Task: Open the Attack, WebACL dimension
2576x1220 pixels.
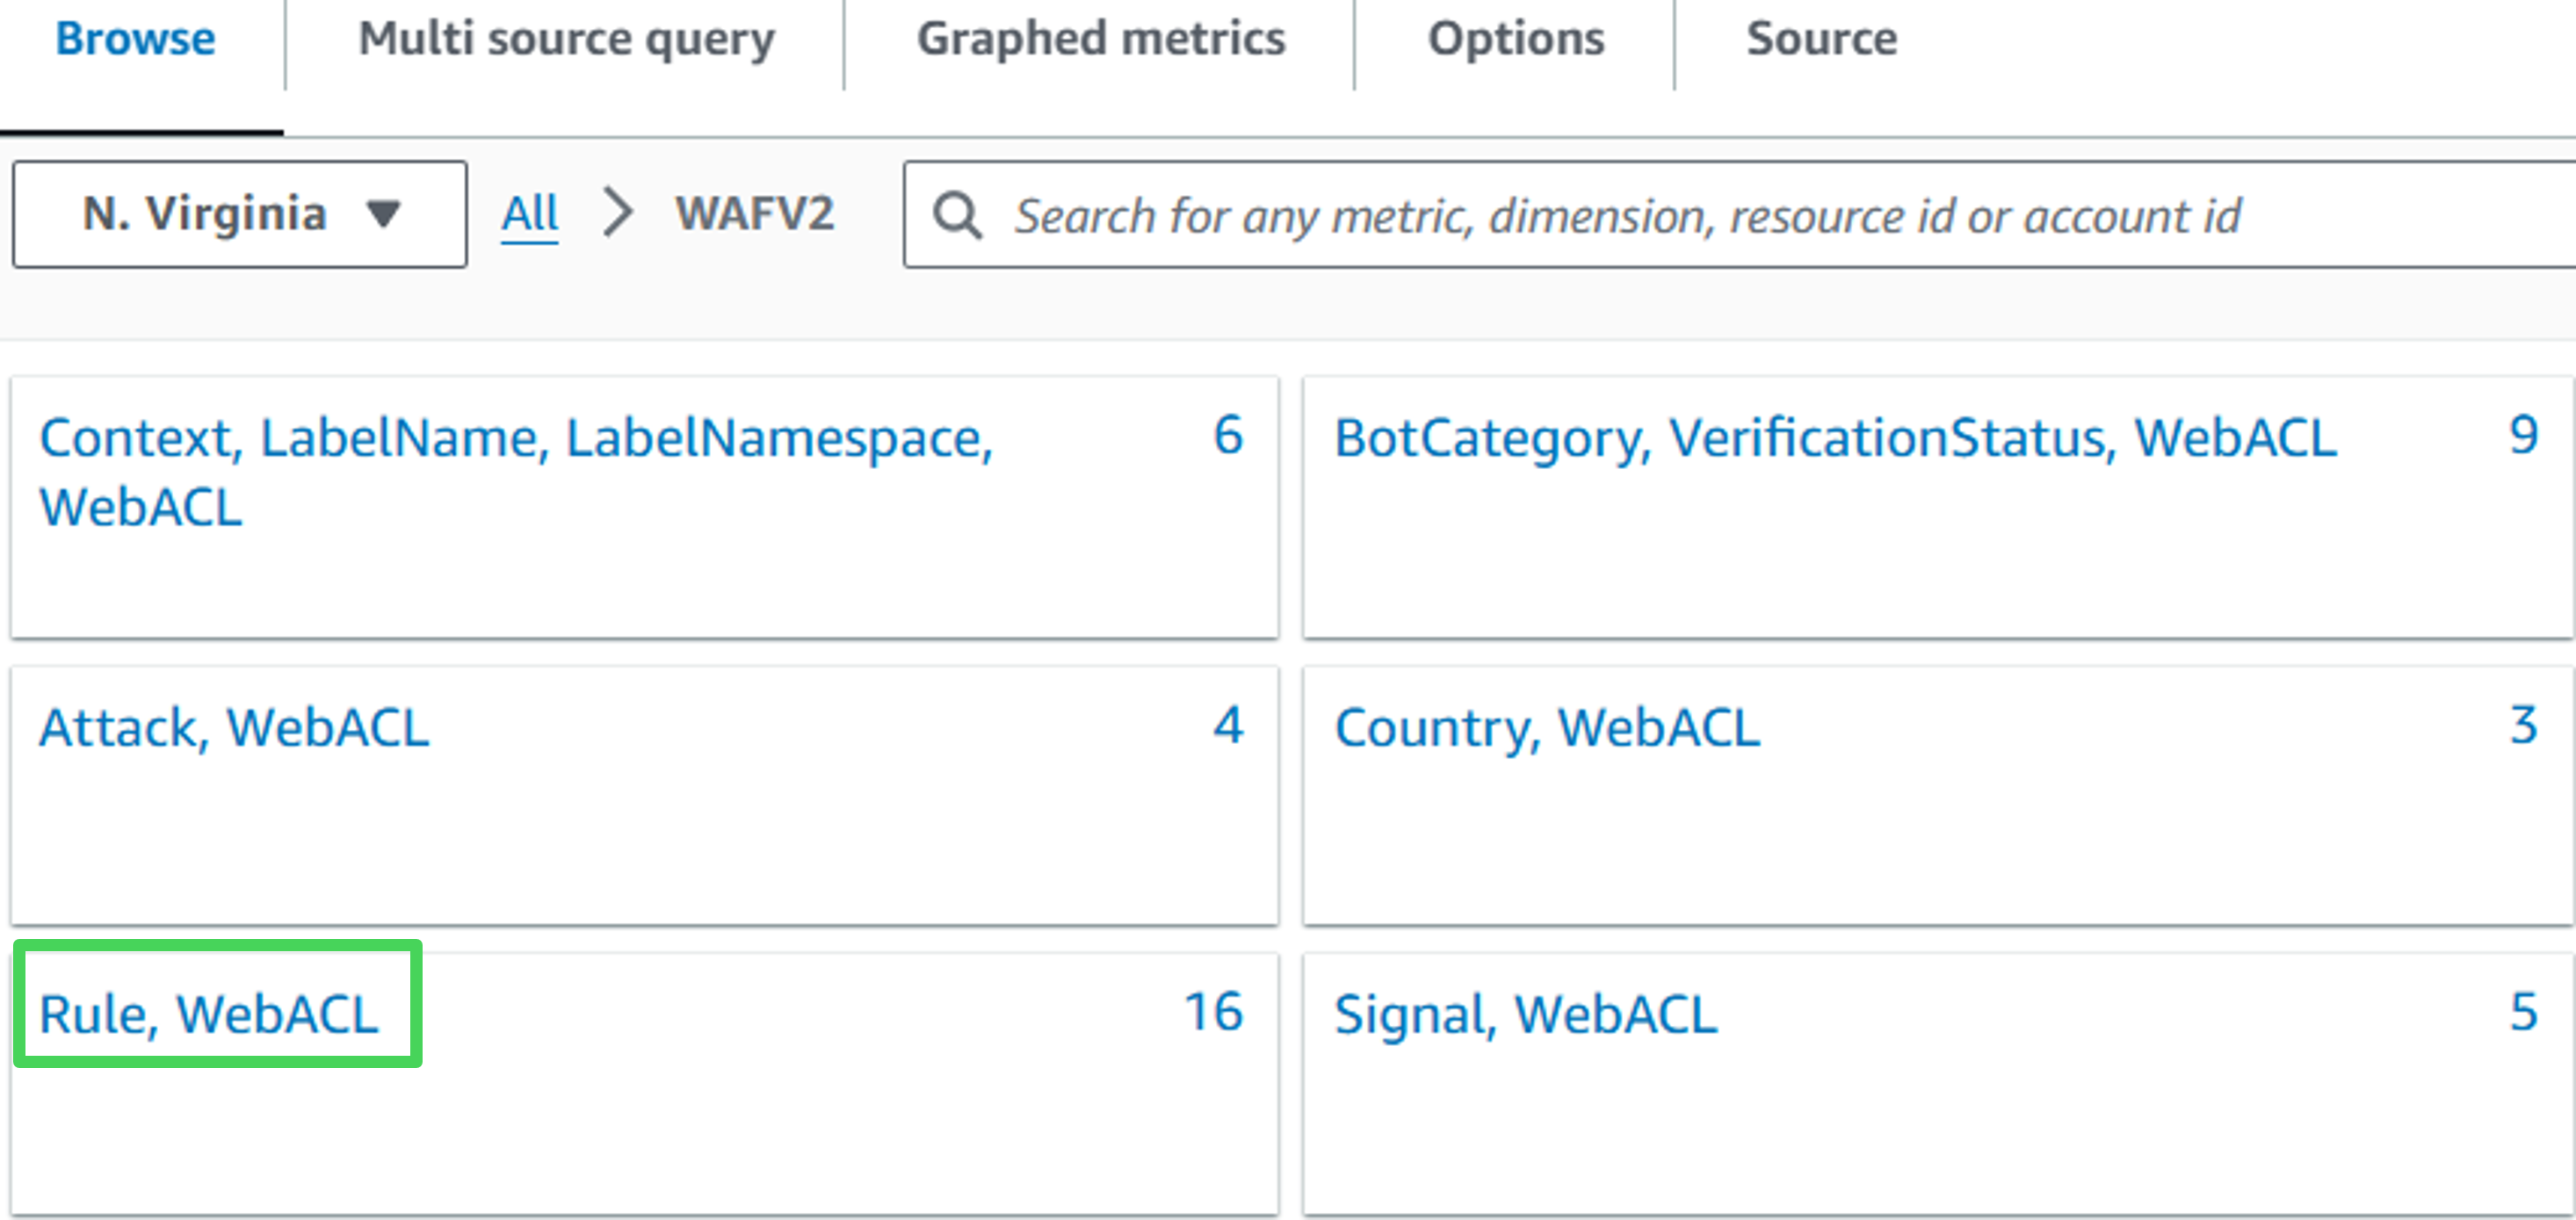Action: [234, 727]
